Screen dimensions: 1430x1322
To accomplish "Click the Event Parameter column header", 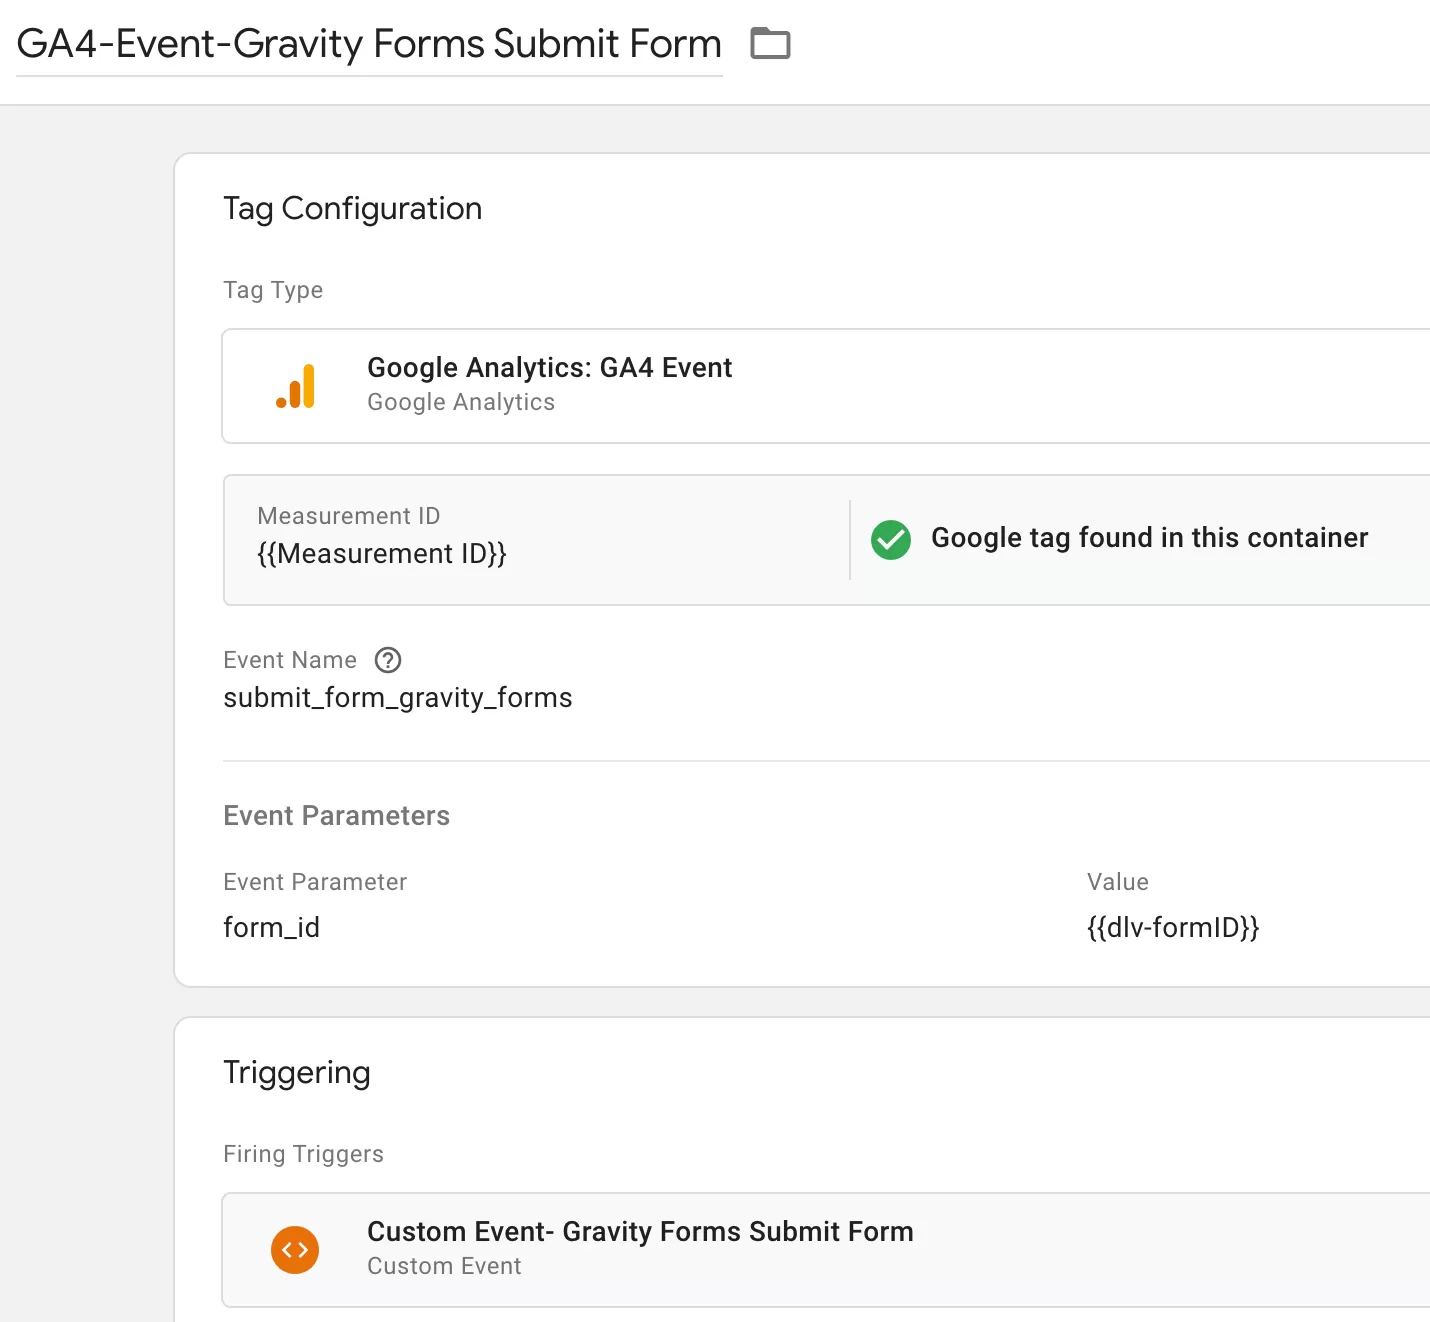I will (x=315, y=882).
